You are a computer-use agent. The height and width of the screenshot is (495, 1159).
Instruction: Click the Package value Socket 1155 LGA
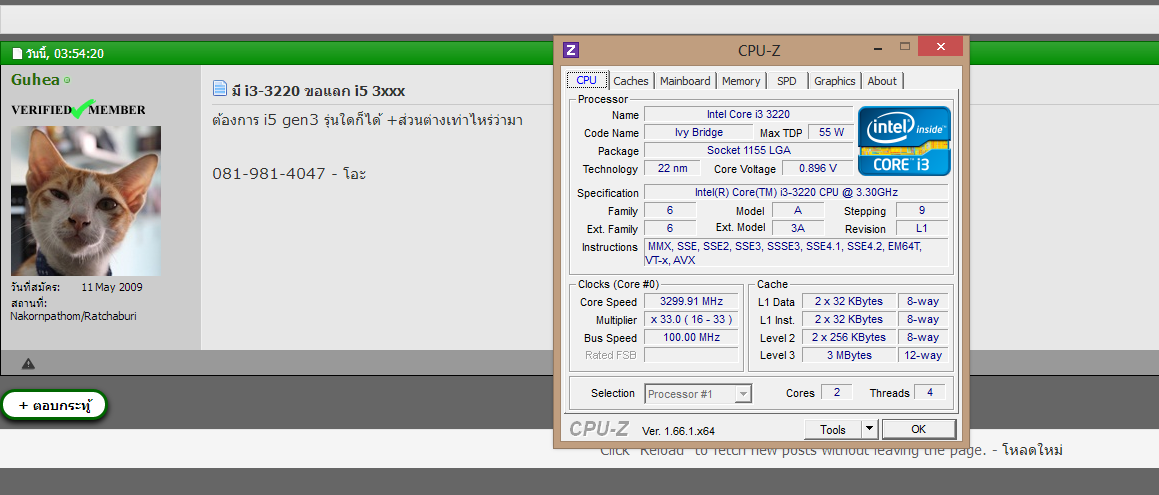click(749, 150)
